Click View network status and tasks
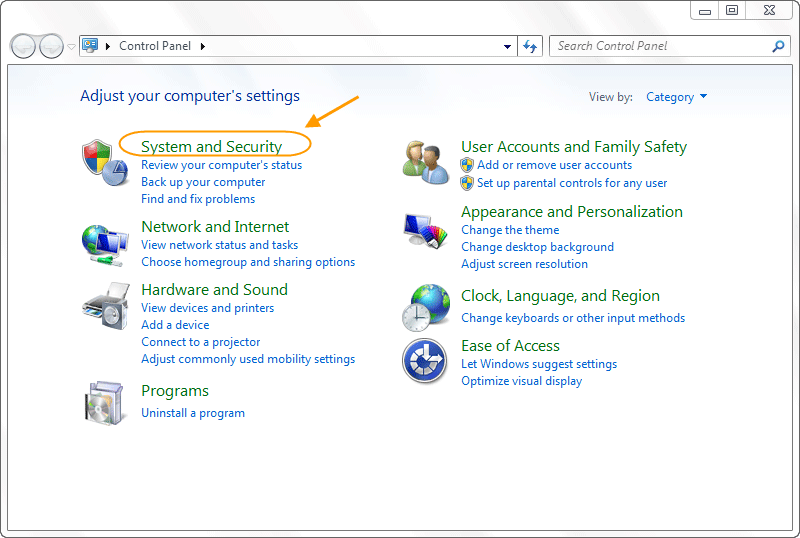This screenshot has width=800, height=538. pos(219,245)
